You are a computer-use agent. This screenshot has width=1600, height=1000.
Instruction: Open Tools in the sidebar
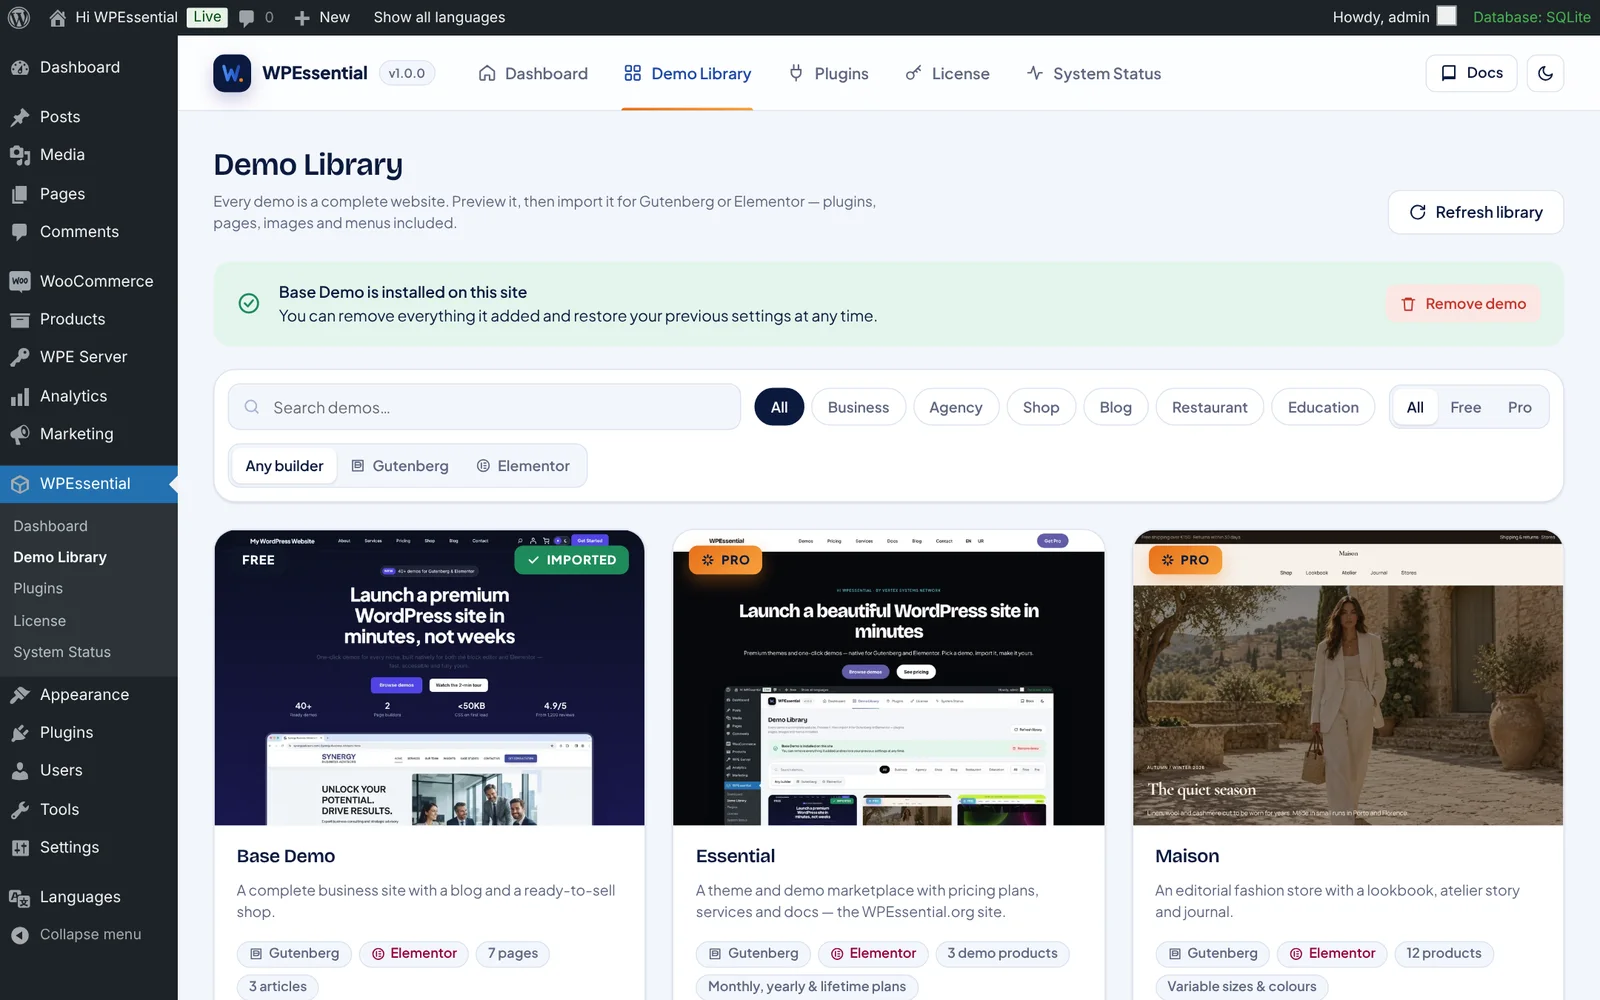(89, 809)
